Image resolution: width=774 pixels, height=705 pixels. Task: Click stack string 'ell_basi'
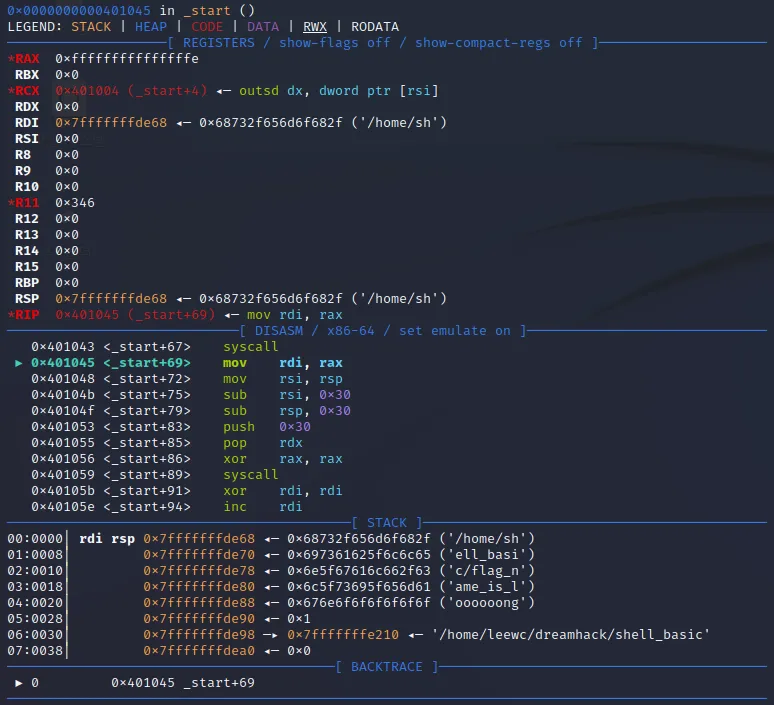[487, 554]
